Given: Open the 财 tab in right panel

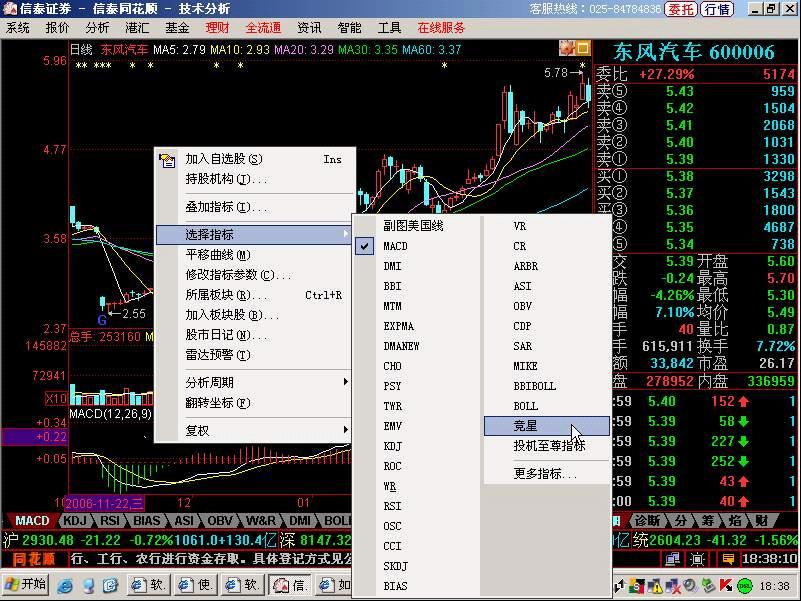Looking at the screenshot, I should click(x=761, y=521).
